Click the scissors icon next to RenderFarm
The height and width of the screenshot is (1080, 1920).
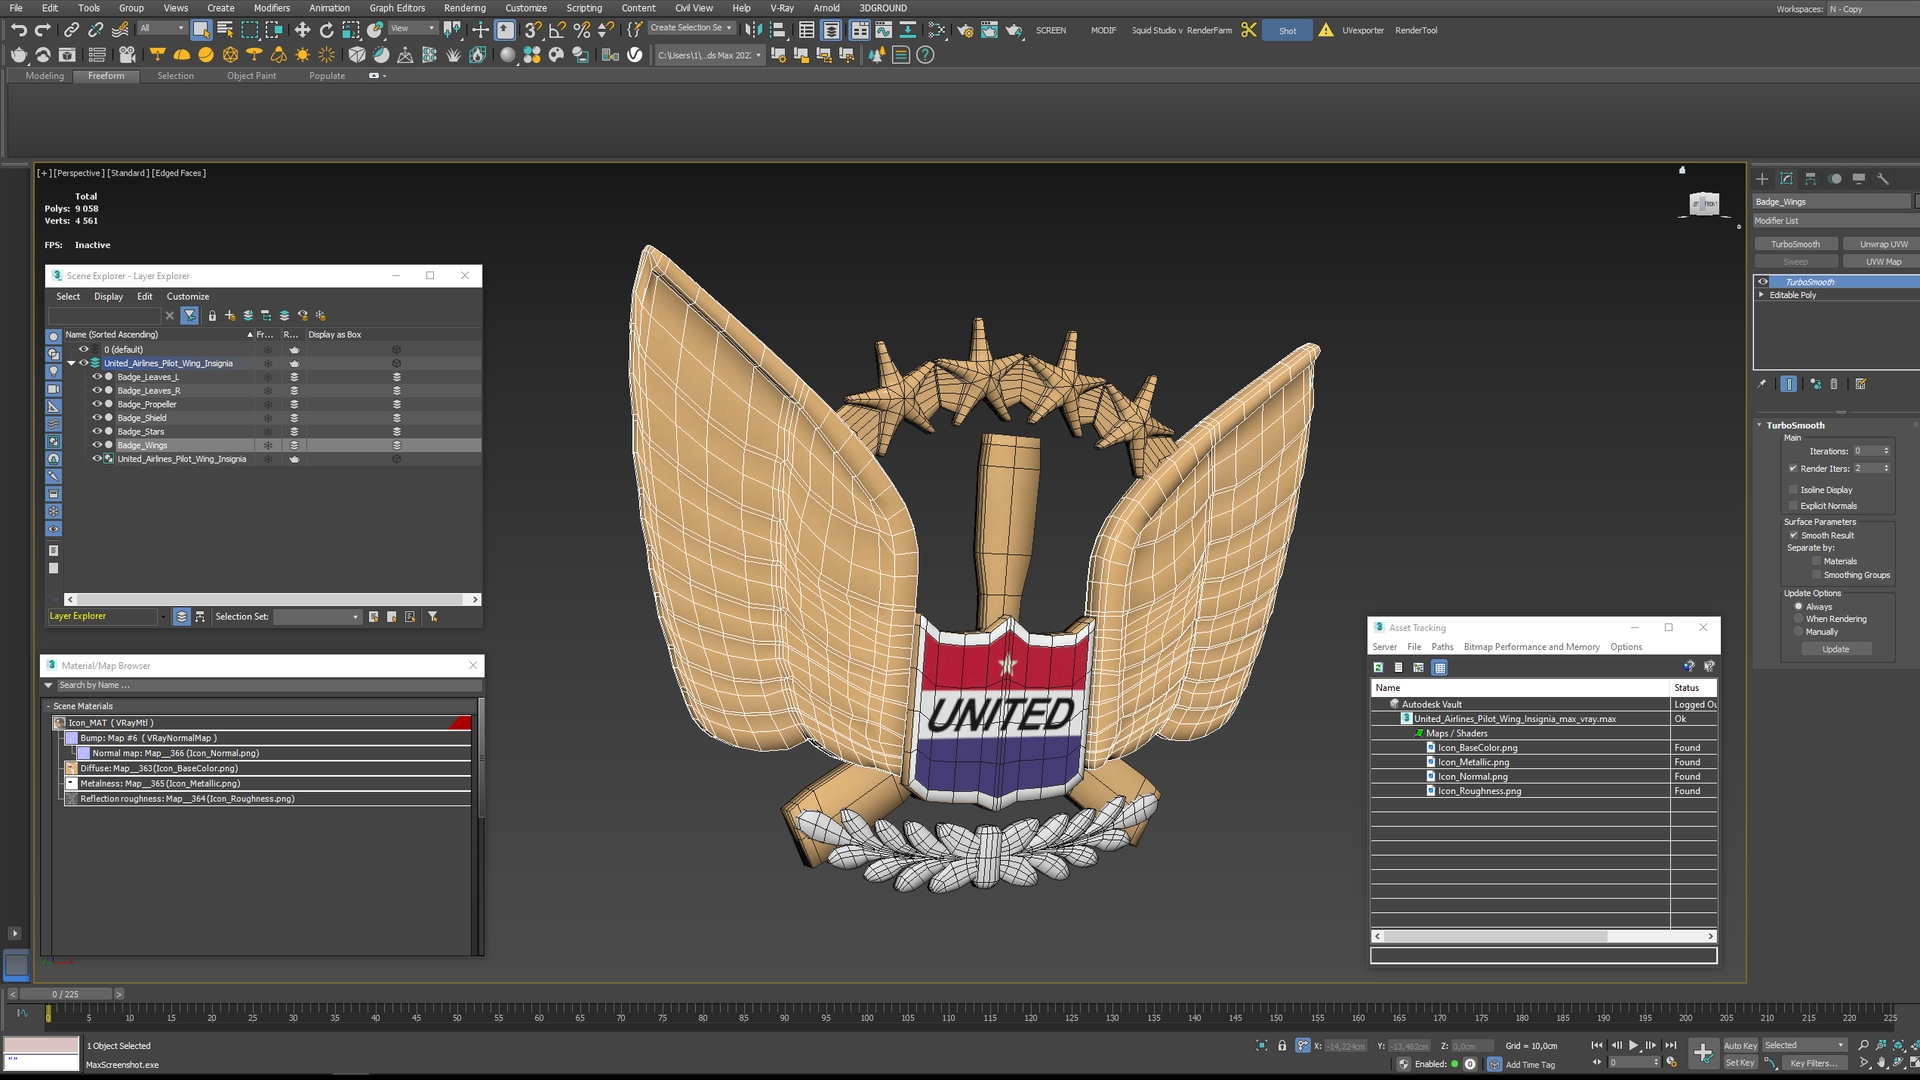[1249, 30]
